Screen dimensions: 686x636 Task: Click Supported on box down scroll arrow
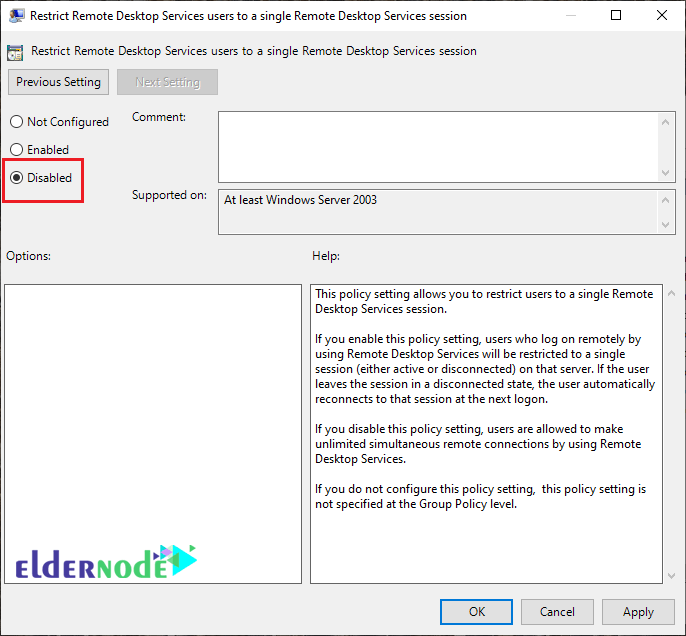point(665,225)
